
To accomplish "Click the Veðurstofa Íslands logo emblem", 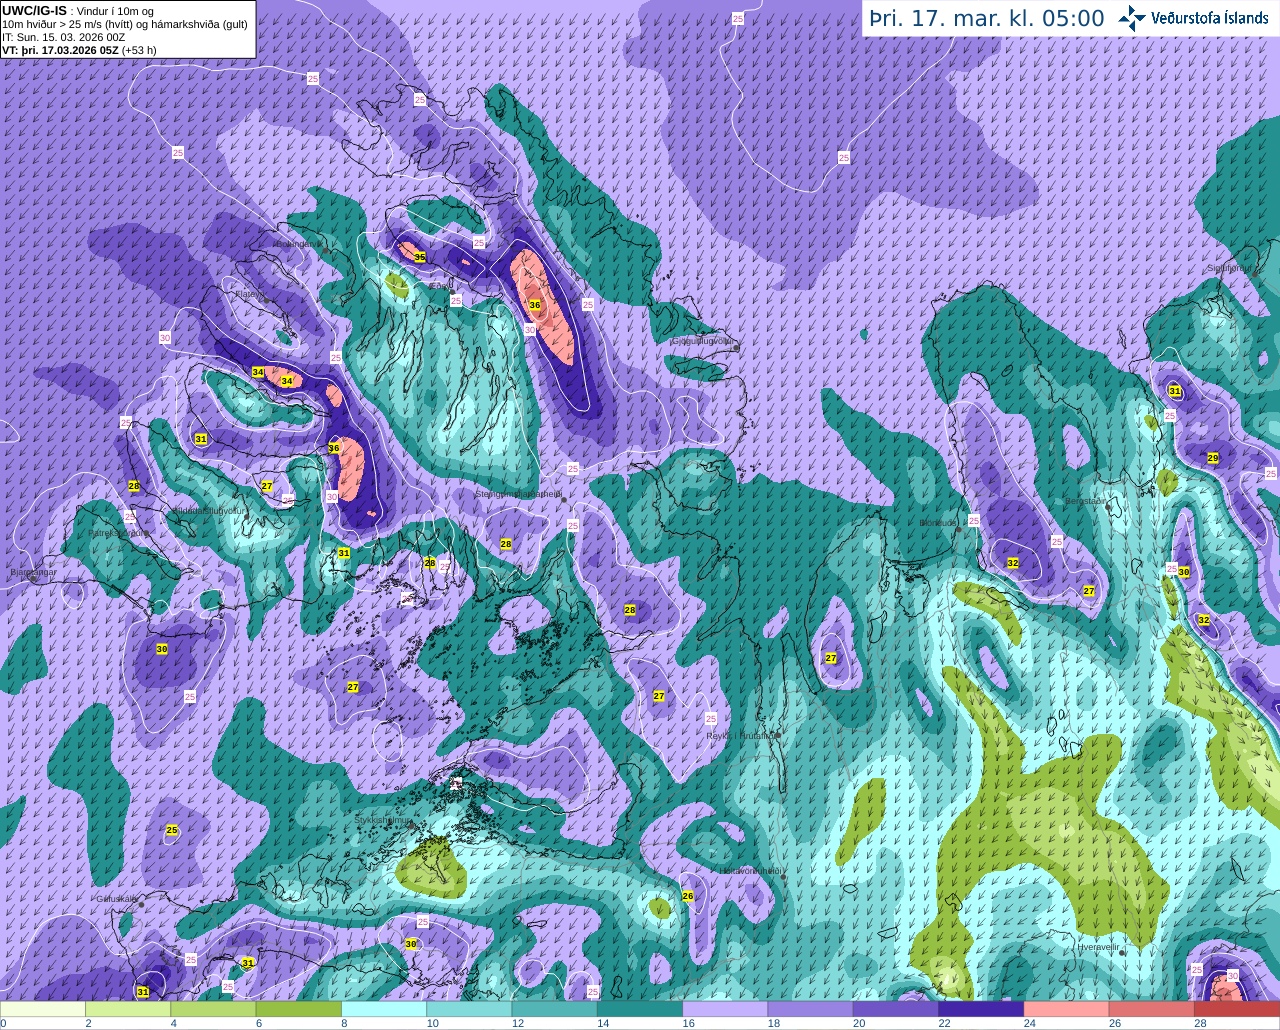I will click(1132, 18).
